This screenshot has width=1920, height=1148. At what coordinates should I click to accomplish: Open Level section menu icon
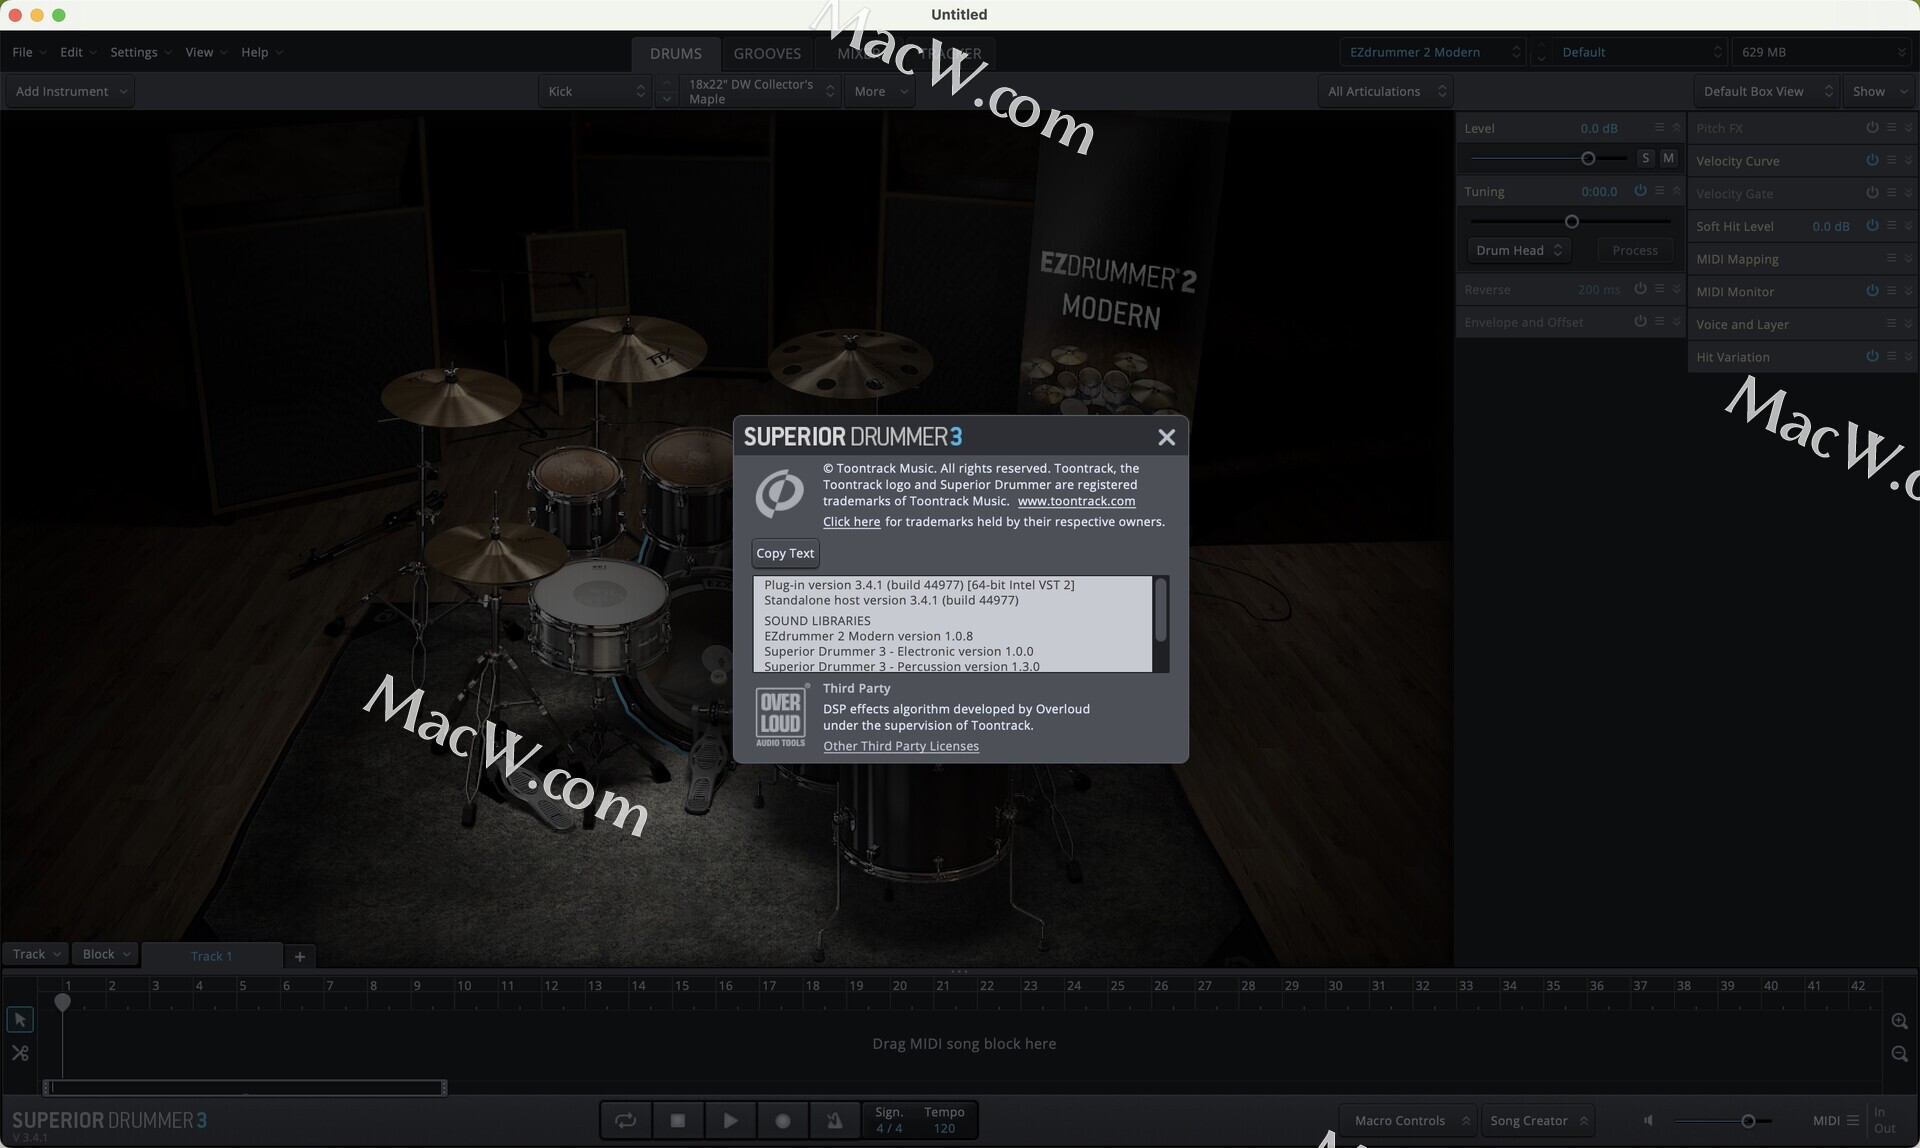point(1659,127)
